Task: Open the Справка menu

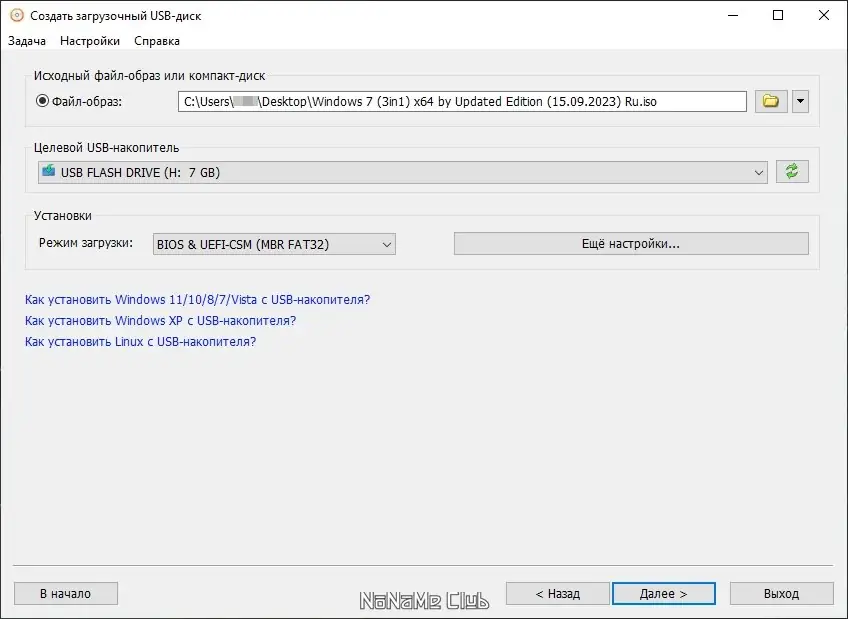Action: point(157,41)
